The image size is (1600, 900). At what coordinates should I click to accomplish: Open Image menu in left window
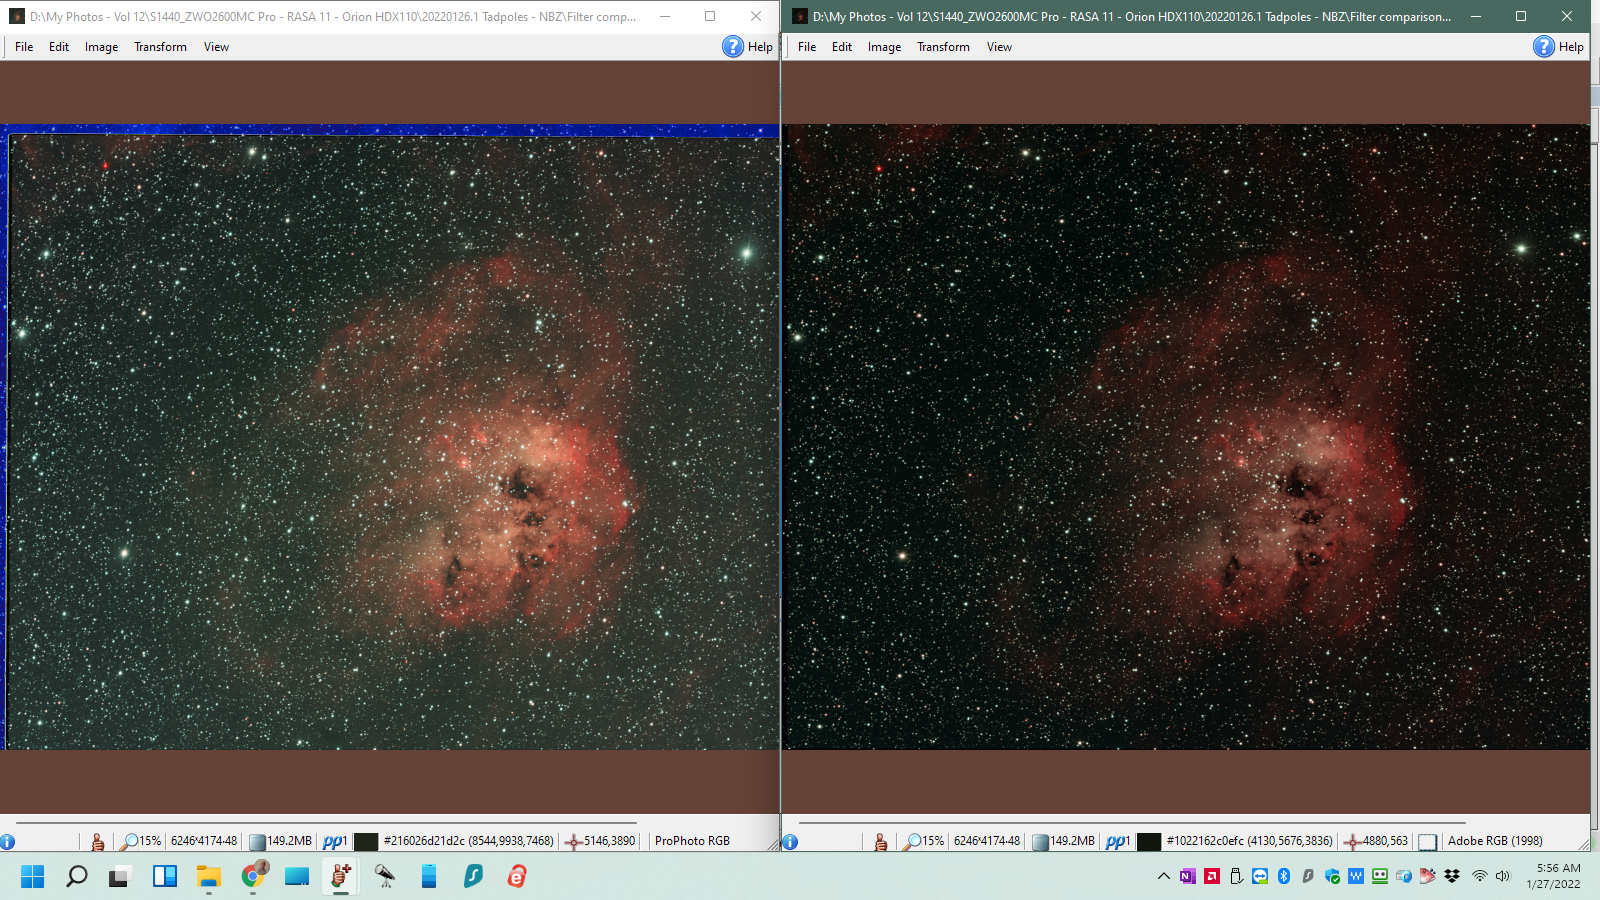(101, 47)
